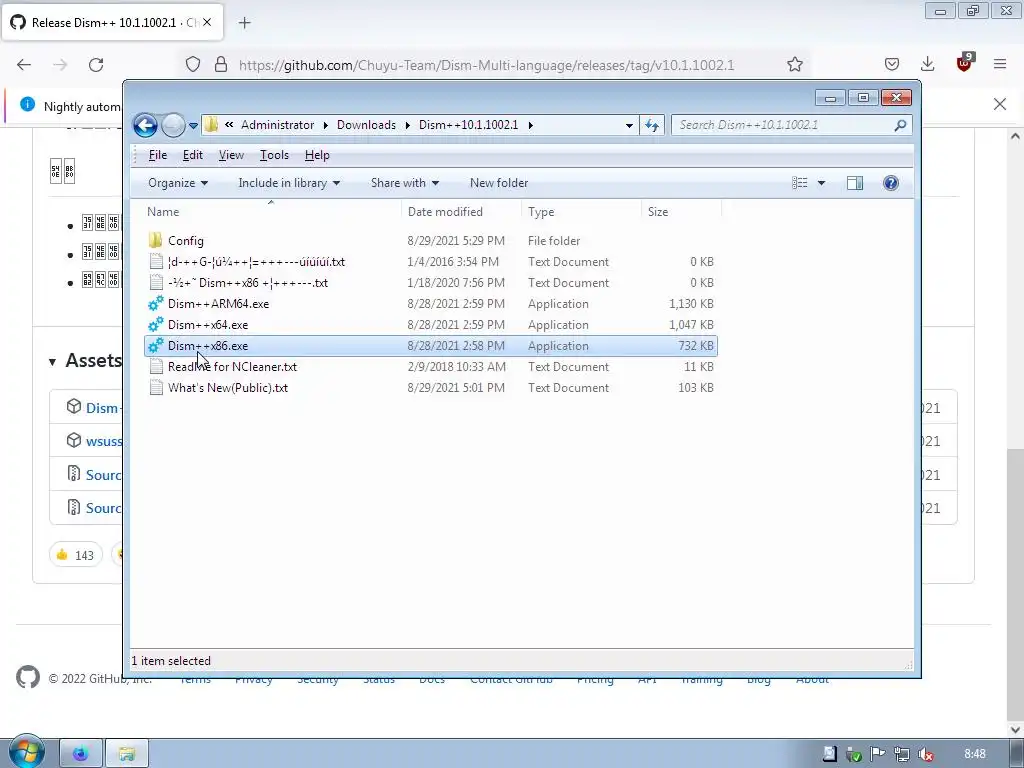
Task: Click the search magnifier in Explorer
Action: pos(900,125)
